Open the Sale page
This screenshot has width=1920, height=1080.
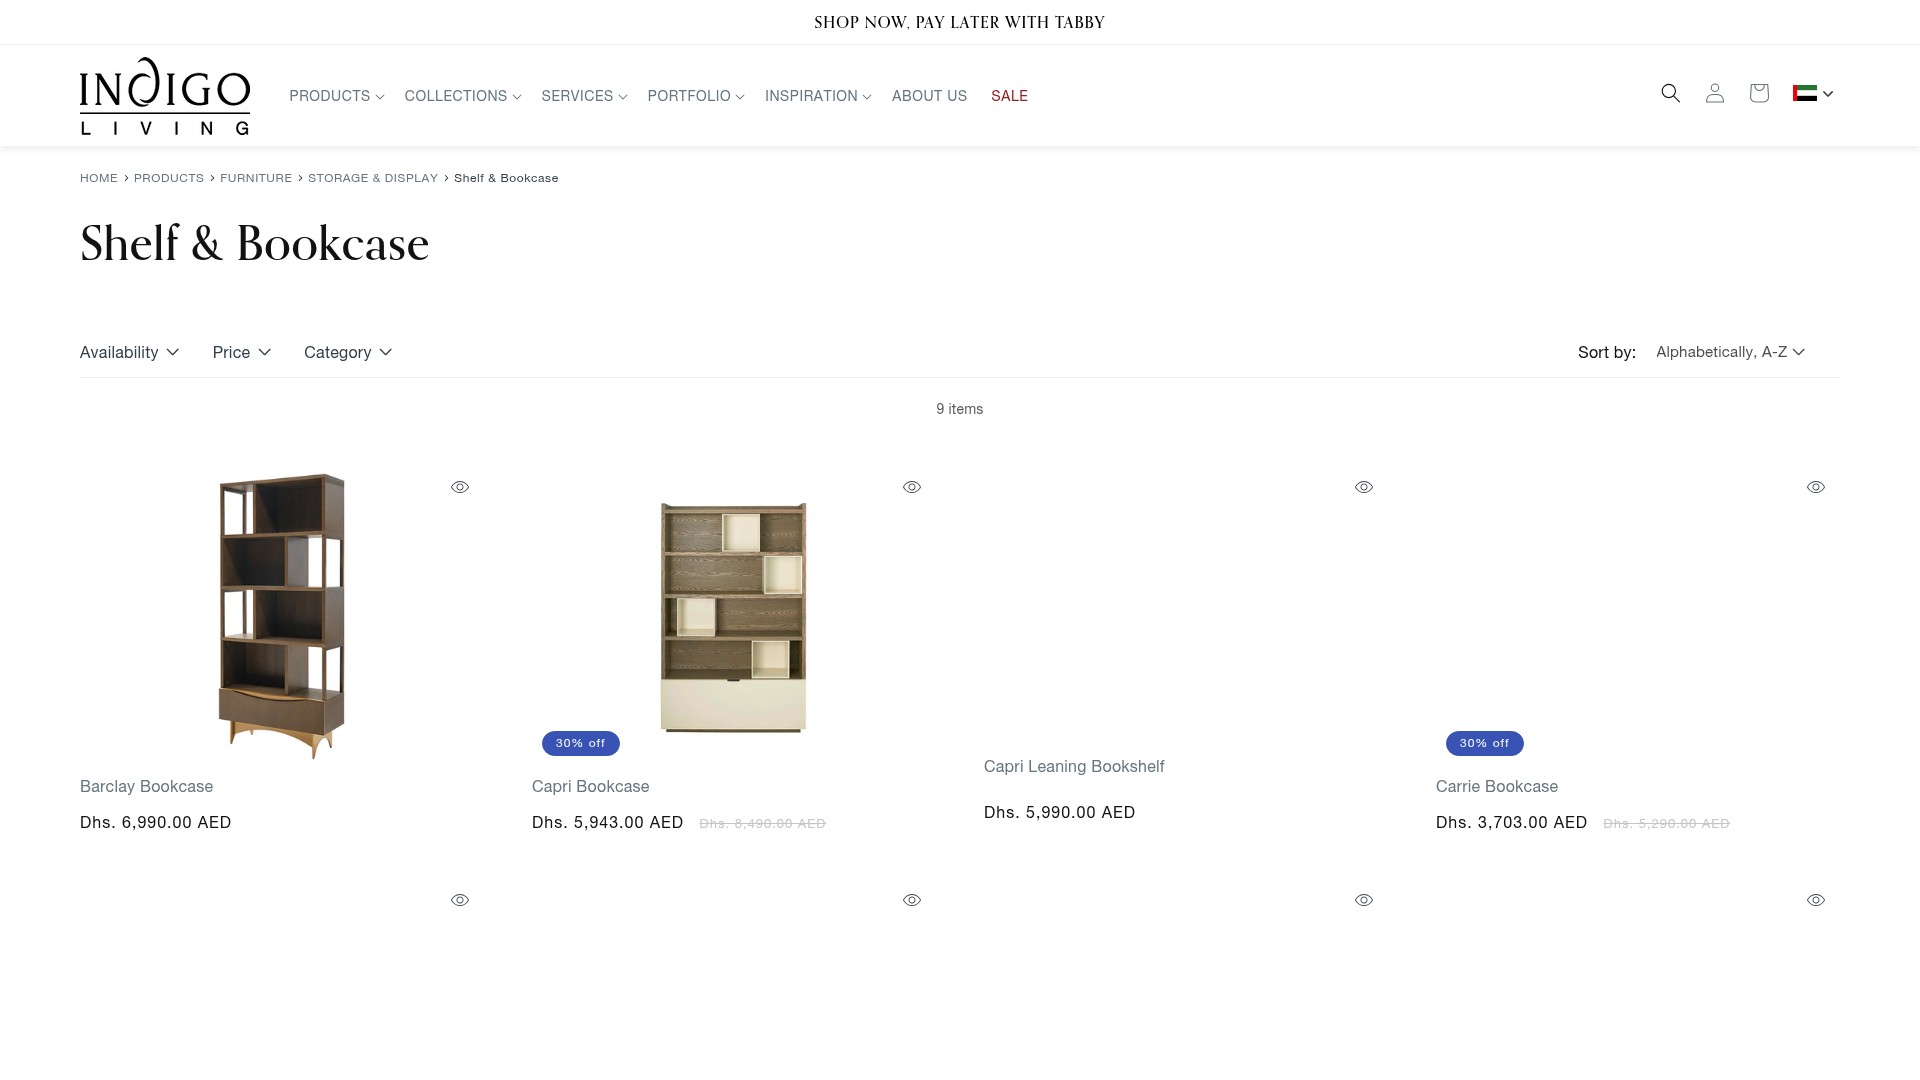coord(1009,96)
